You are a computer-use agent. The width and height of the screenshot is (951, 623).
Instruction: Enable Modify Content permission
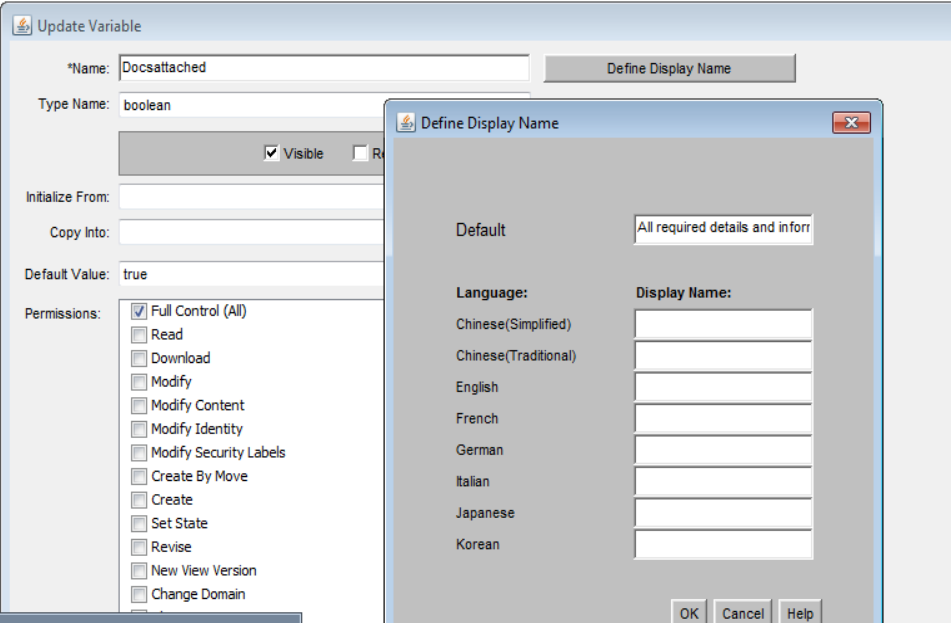[x=139, y=406]
